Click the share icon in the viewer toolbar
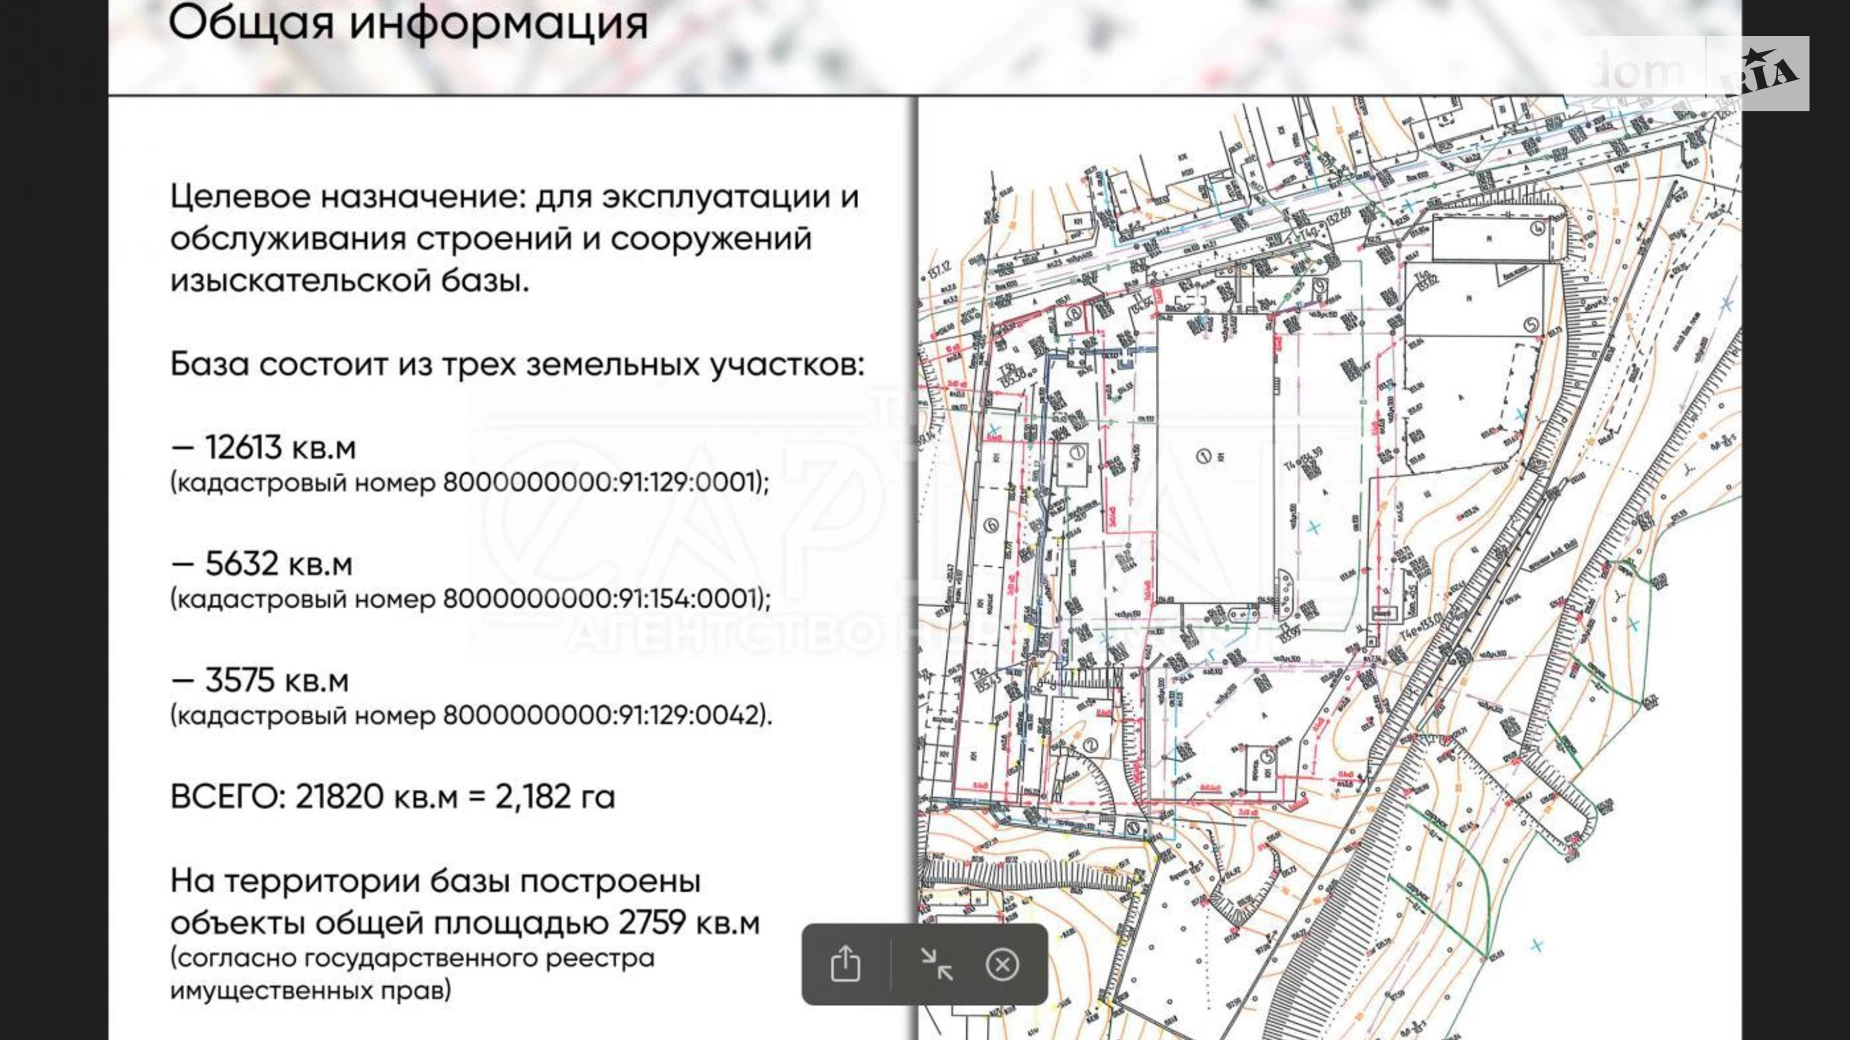The image size is (1850, 1040). click(845, 964)
